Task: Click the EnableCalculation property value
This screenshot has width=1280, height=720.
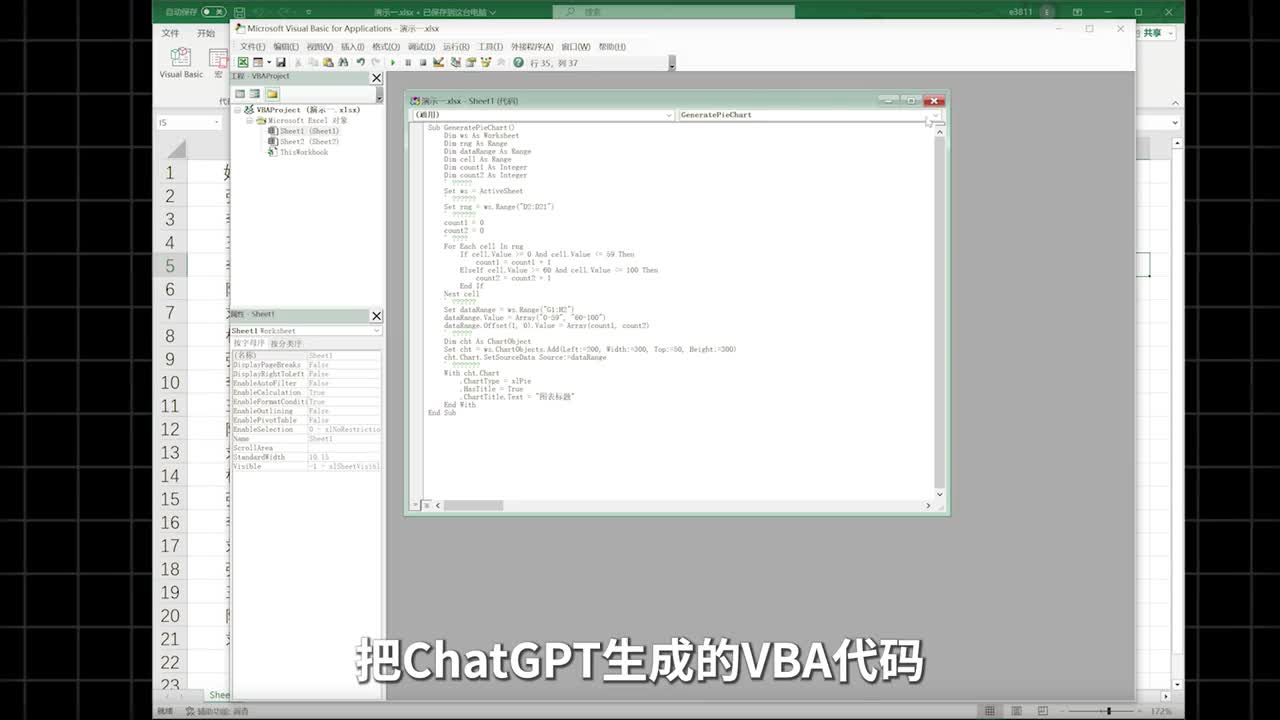Action: 343,393
